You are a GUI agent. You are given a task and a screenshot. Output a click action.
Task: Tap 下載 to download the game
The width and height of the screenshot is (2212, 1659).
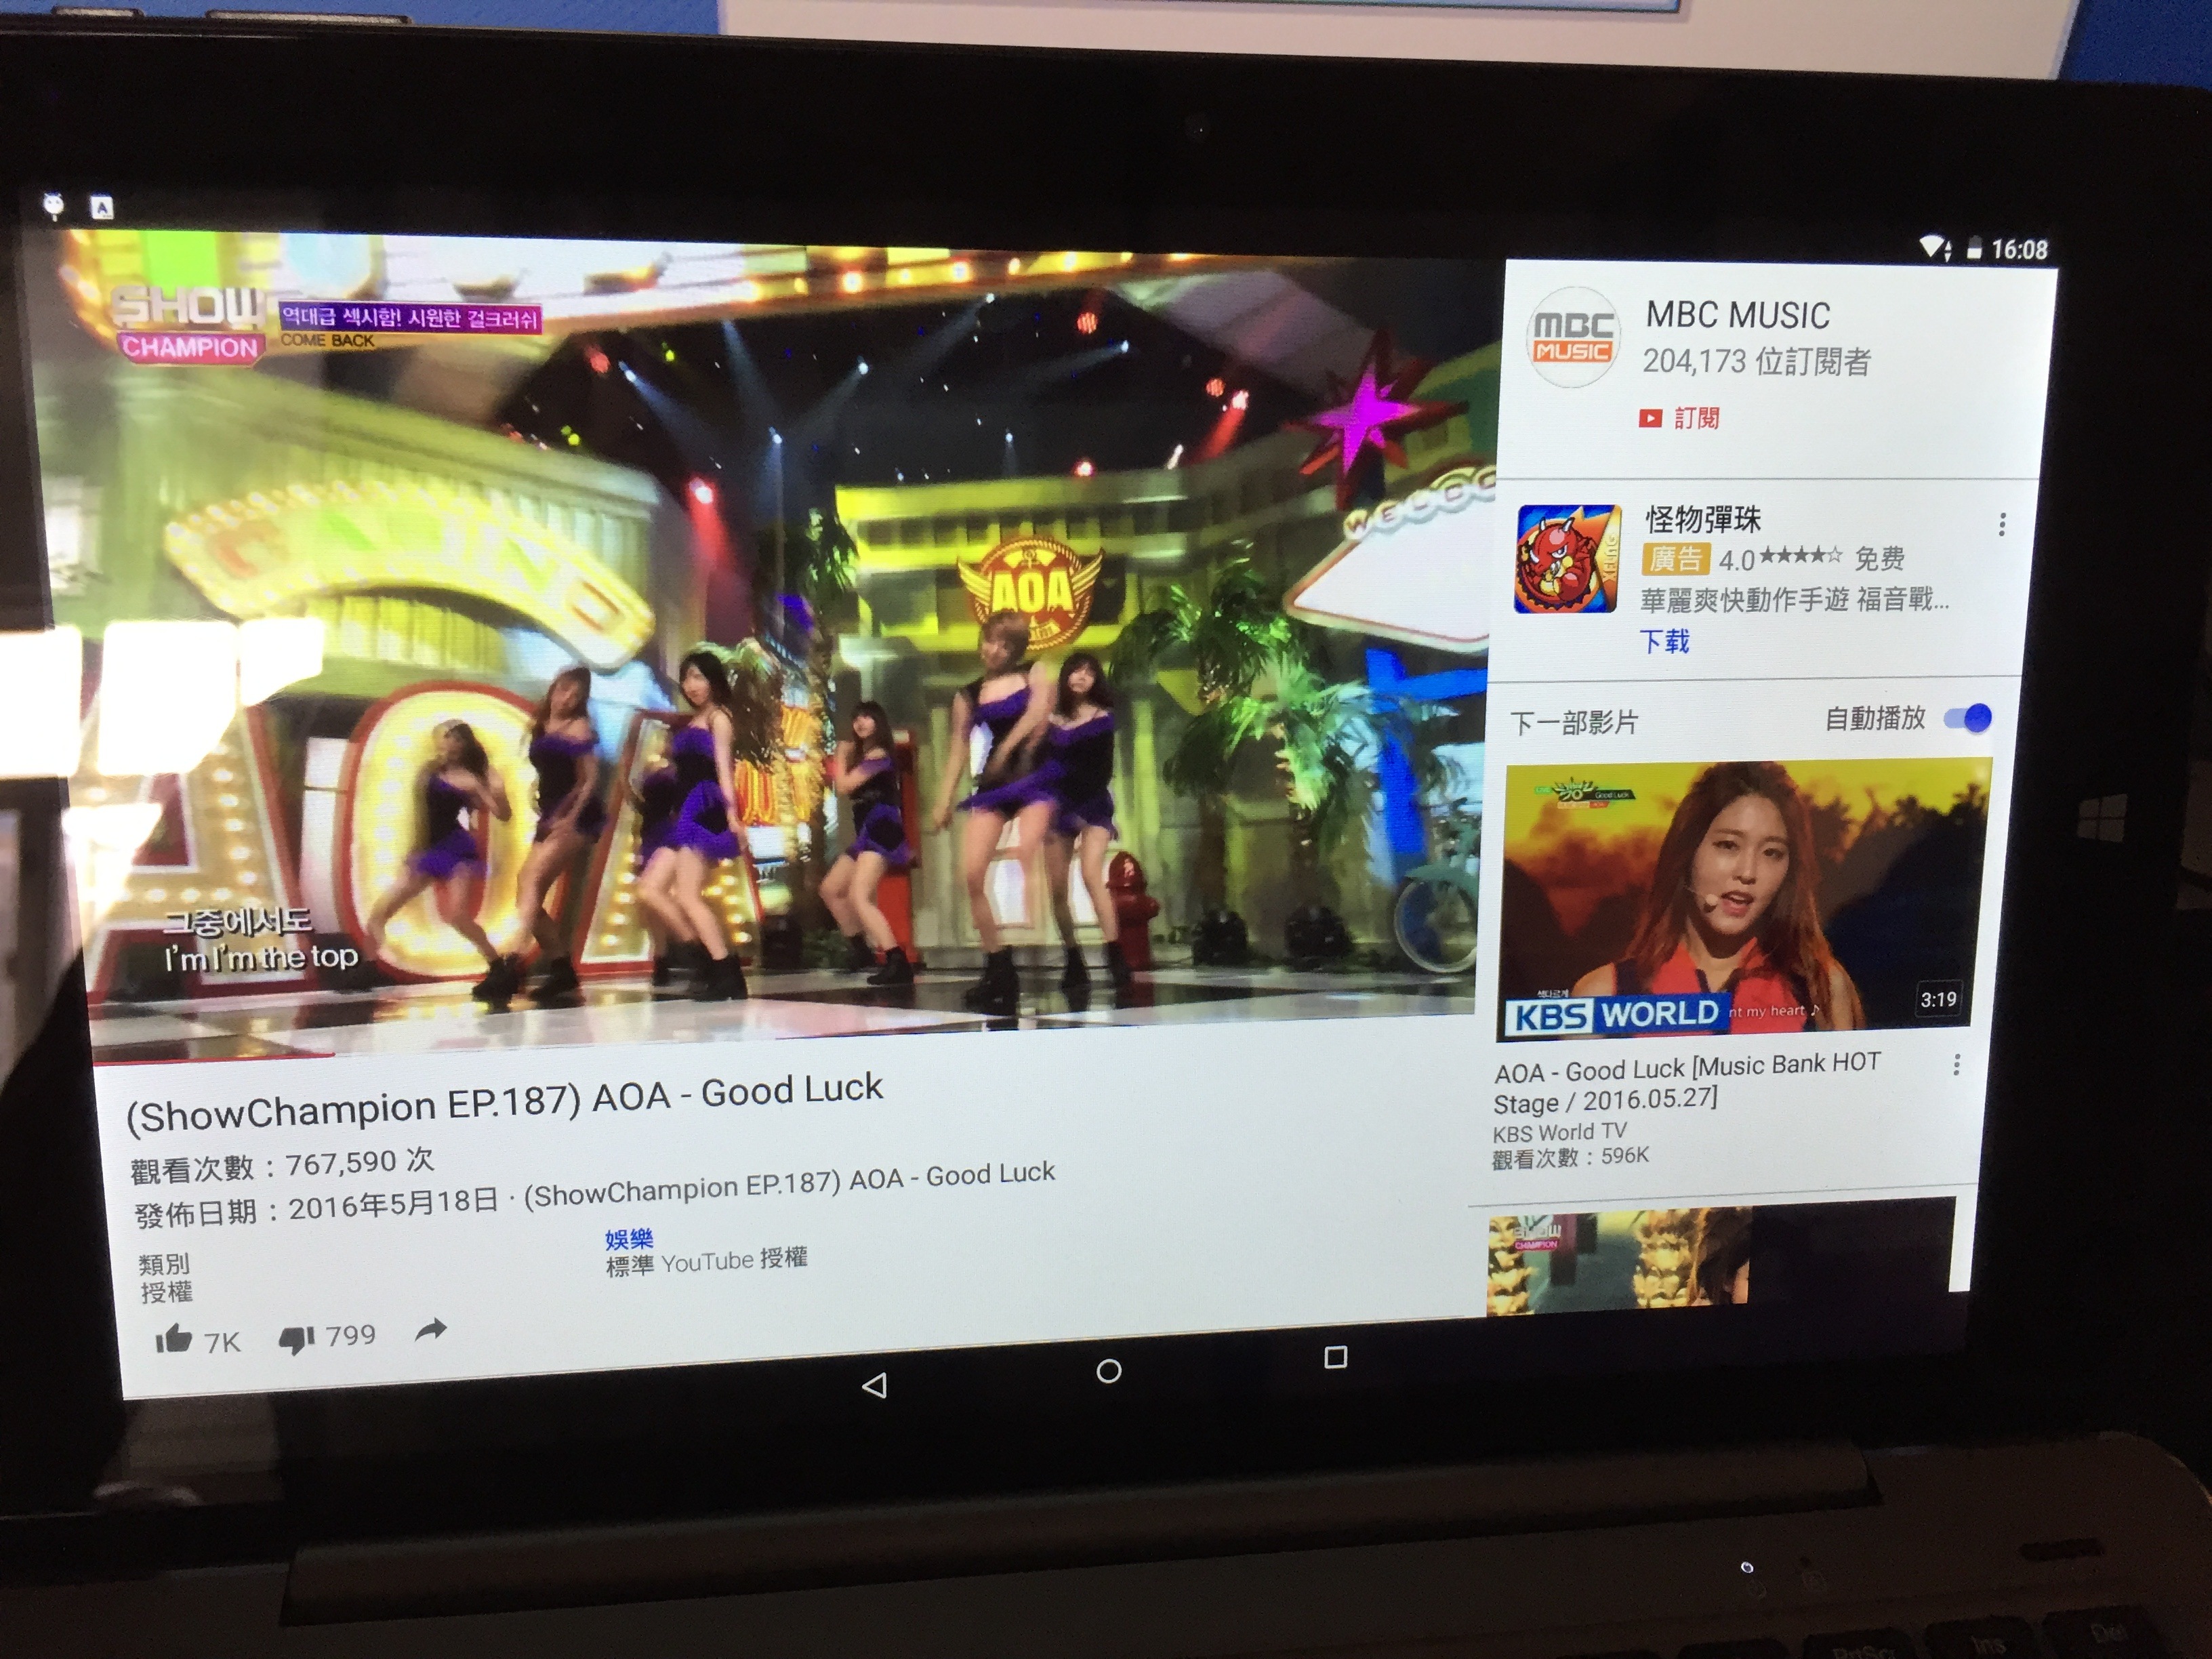(x=1664, y=641)
